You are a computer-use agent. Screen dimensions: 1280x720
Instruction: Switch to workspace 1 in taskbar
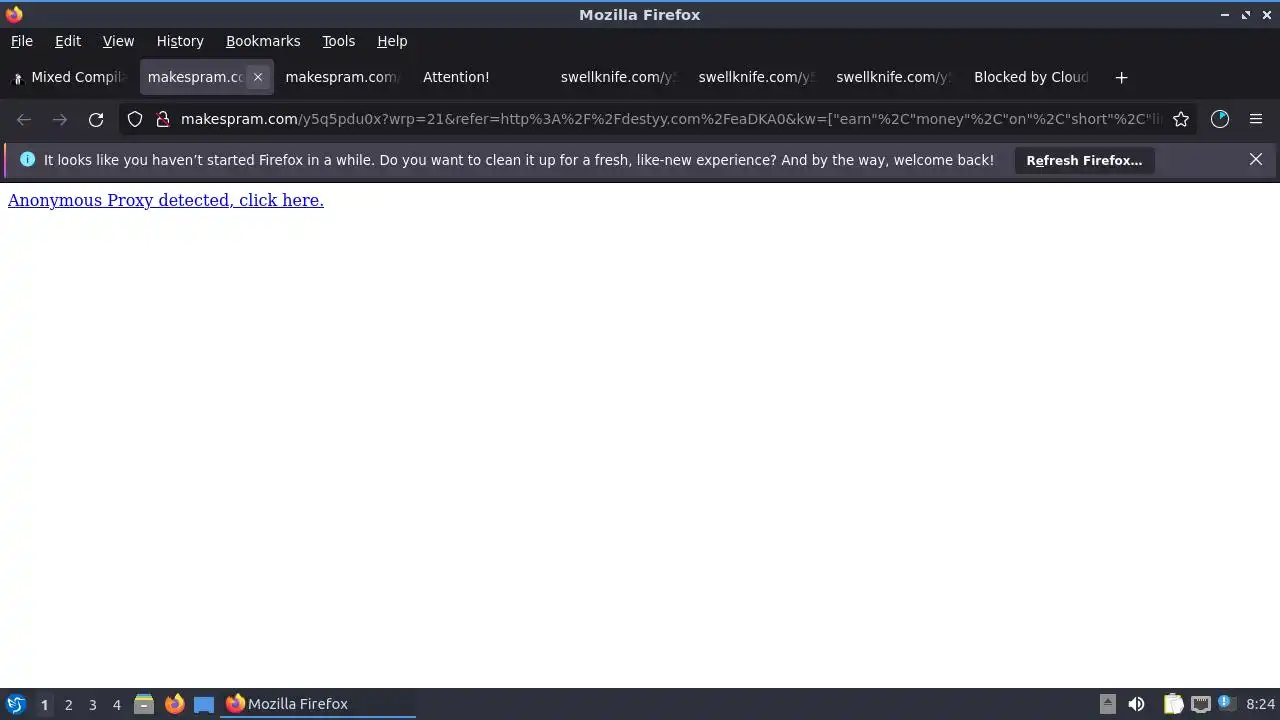[44, 705]
